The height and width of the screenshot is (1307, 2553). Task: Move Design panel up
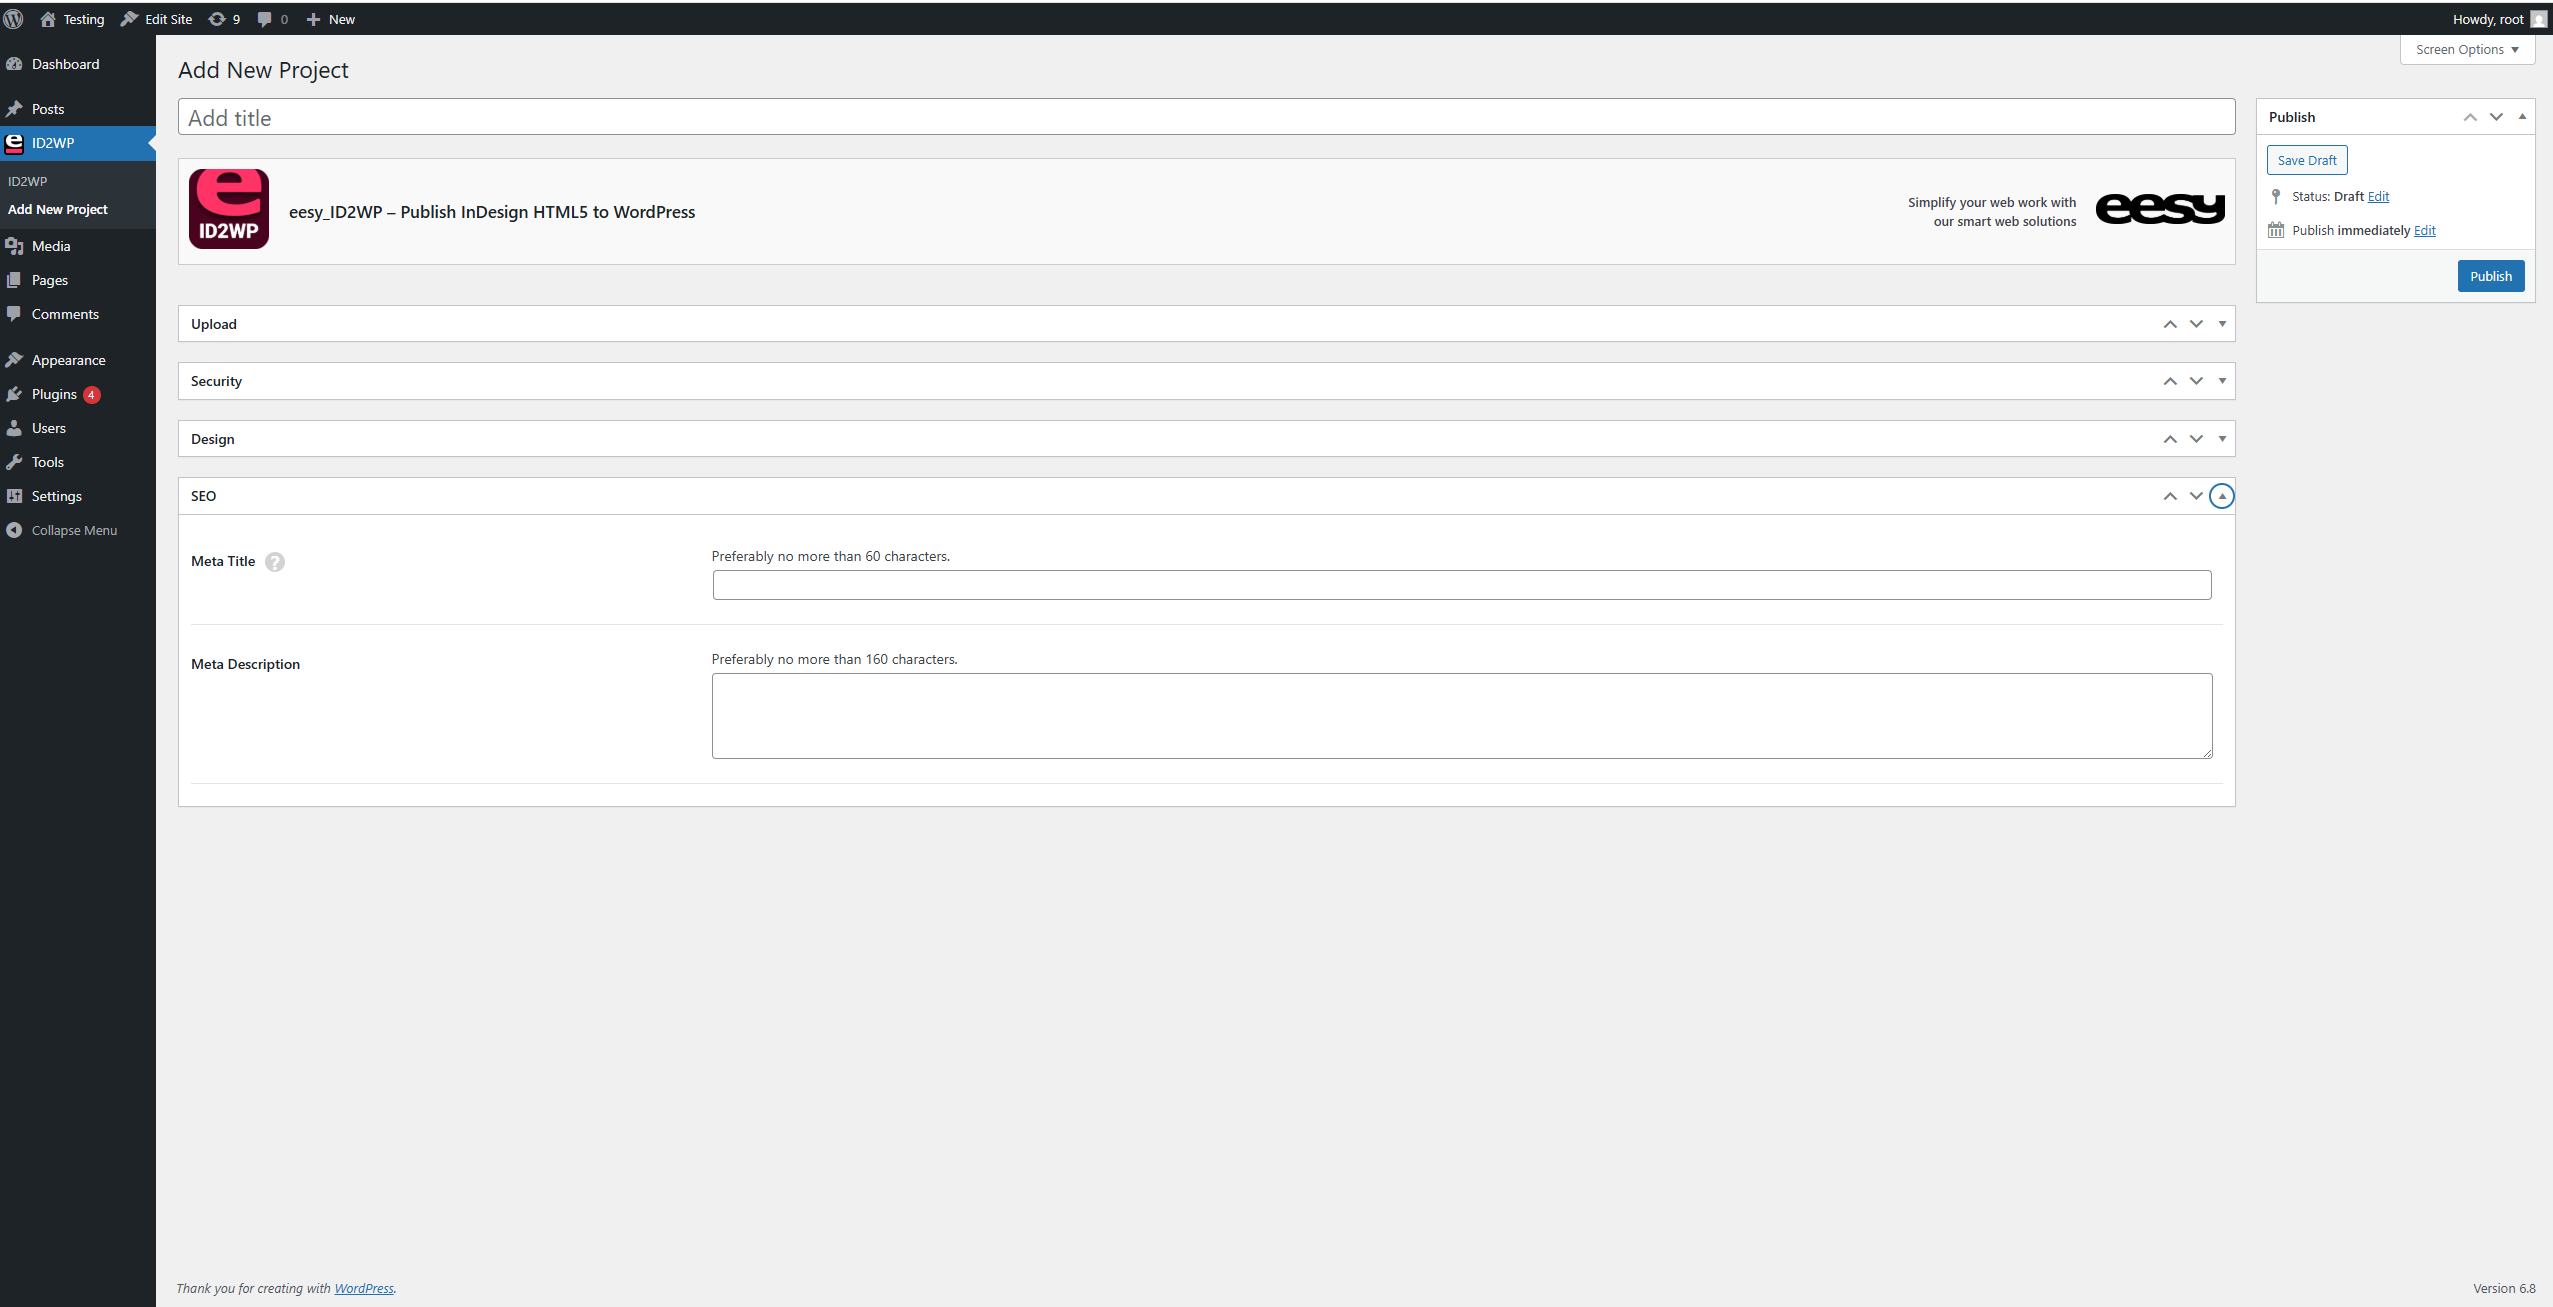pyautogui.click(x=2170, y=439)
